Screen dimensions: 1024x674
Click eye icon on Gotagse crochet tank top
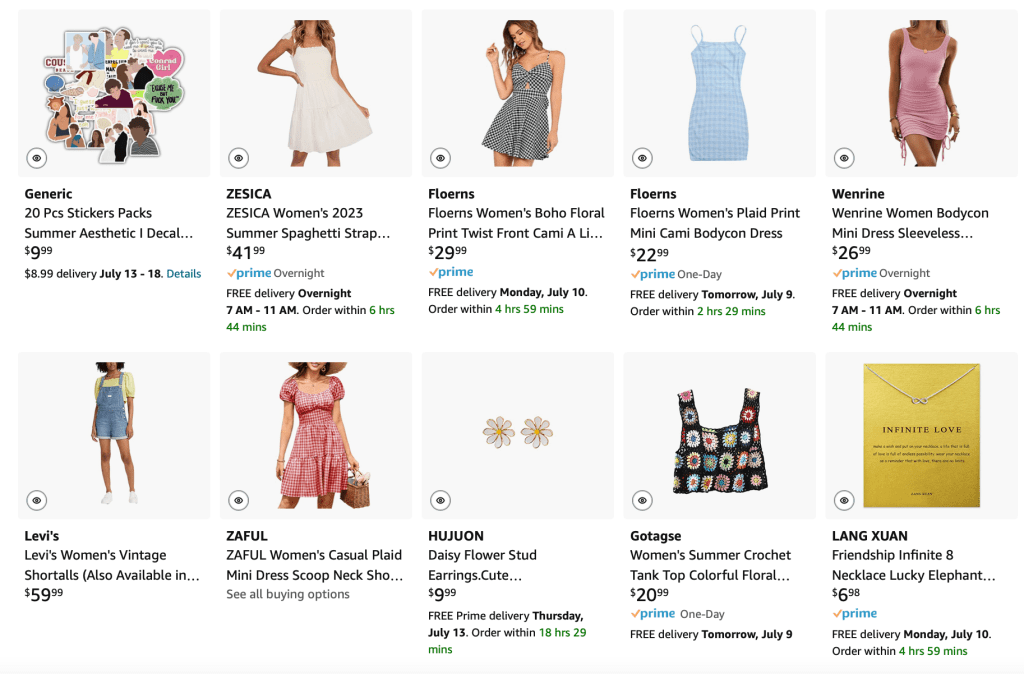(x=642, y=500)
